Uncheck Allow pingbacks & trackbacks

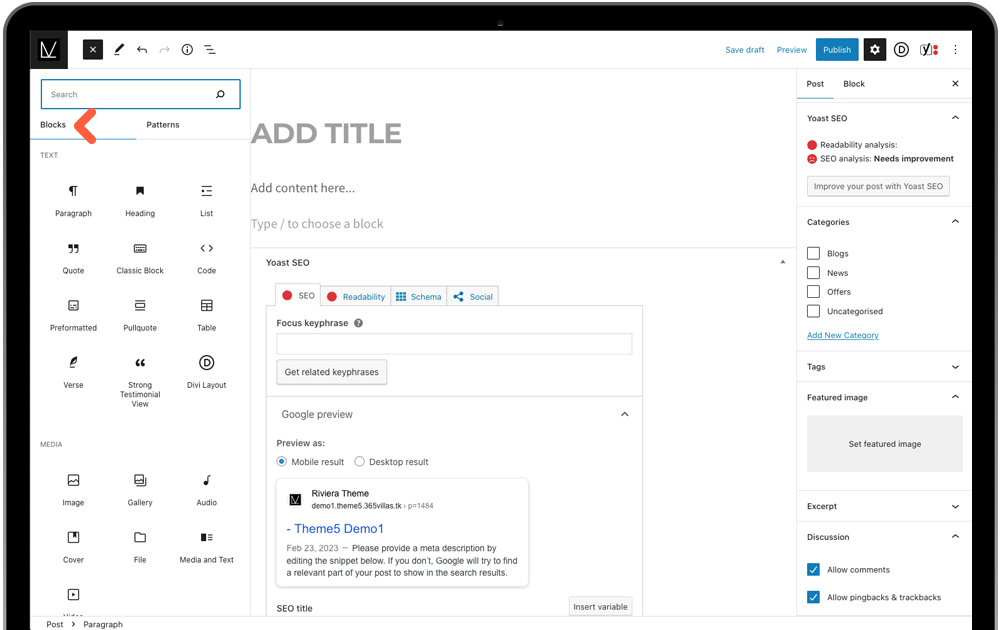[x=813, y=597]
